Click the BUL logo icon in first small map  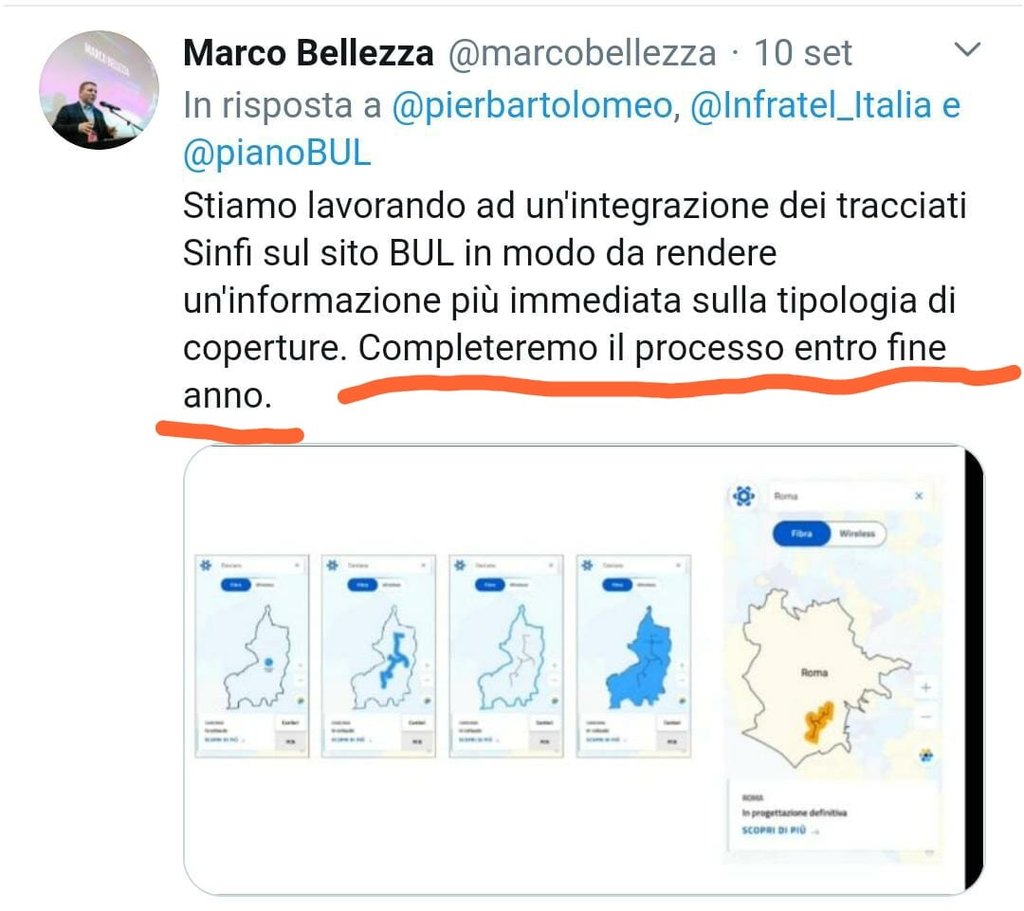(x=206, y=564)
